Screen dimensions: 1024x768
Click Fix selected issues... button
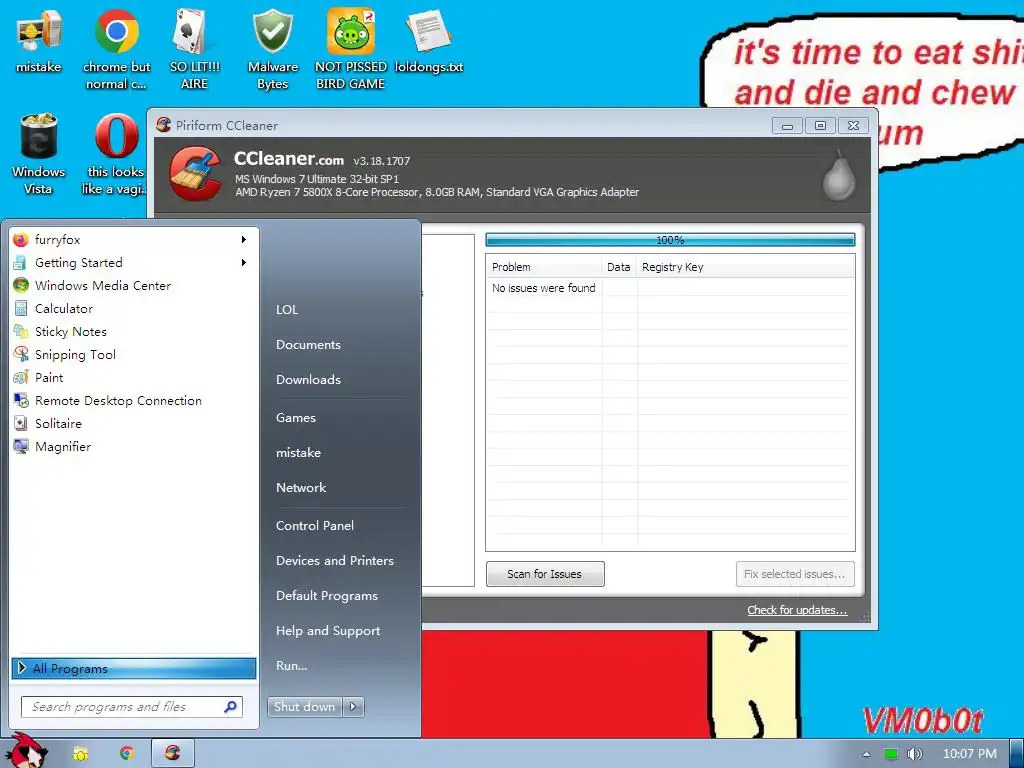795,574
